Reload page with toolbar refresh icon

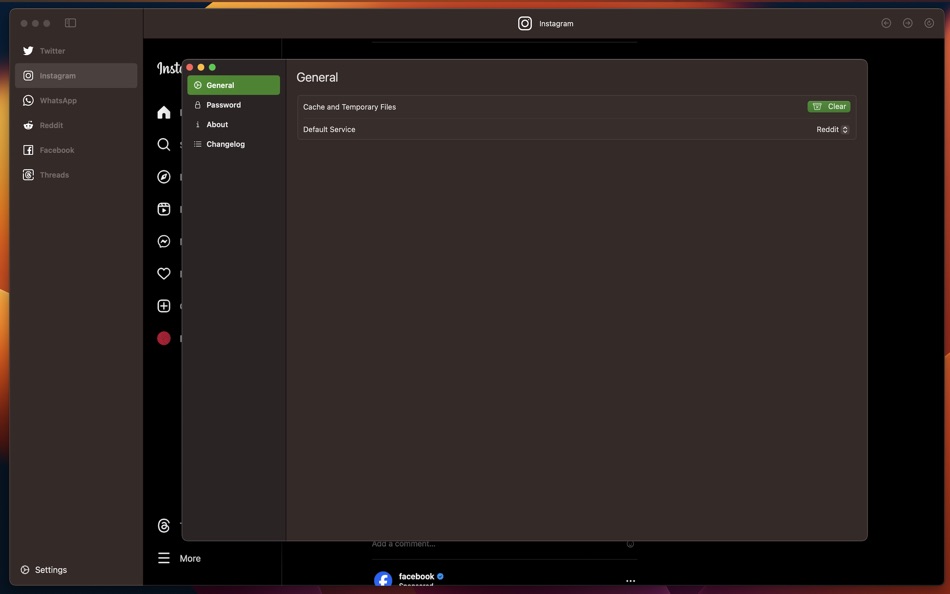tap(929, 23)
